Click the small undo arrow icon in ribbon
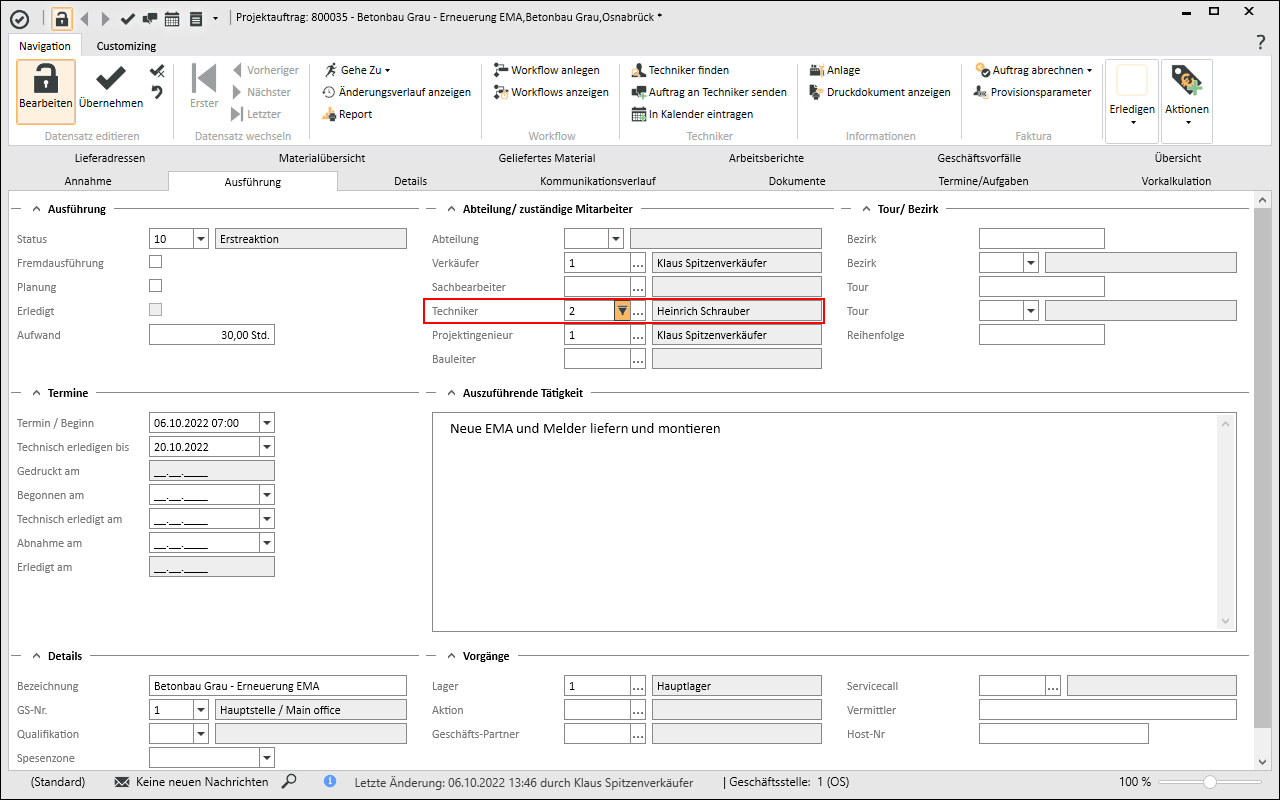This screenshot has height=800, width=1280. pyautogui.click(x=157, y=93)
